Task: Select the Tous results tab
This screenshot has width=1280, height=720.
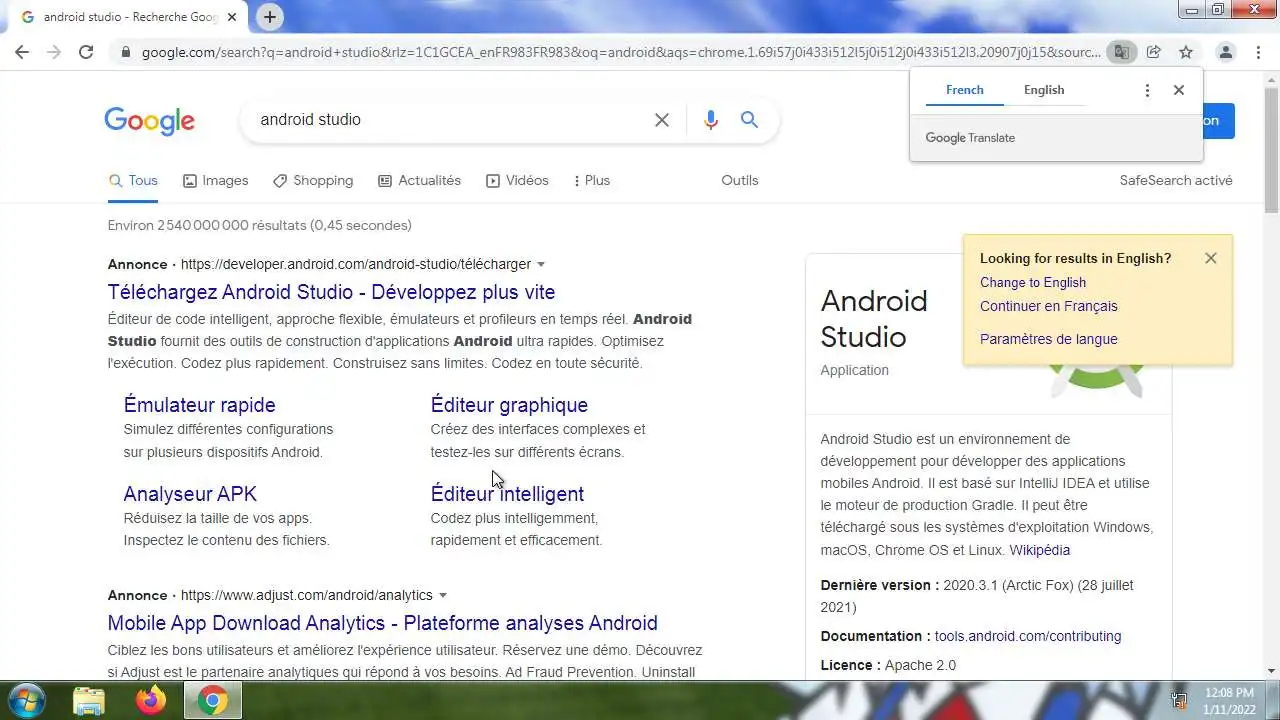Action: [x=133, y=181]
